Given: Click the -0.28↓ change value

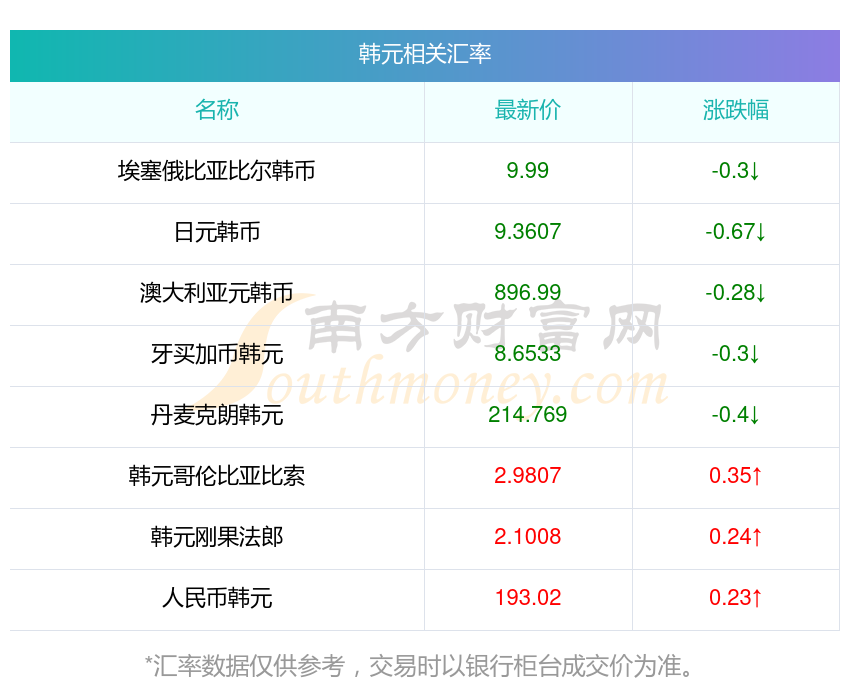Looking at the screenshot, I should [736, 293].
